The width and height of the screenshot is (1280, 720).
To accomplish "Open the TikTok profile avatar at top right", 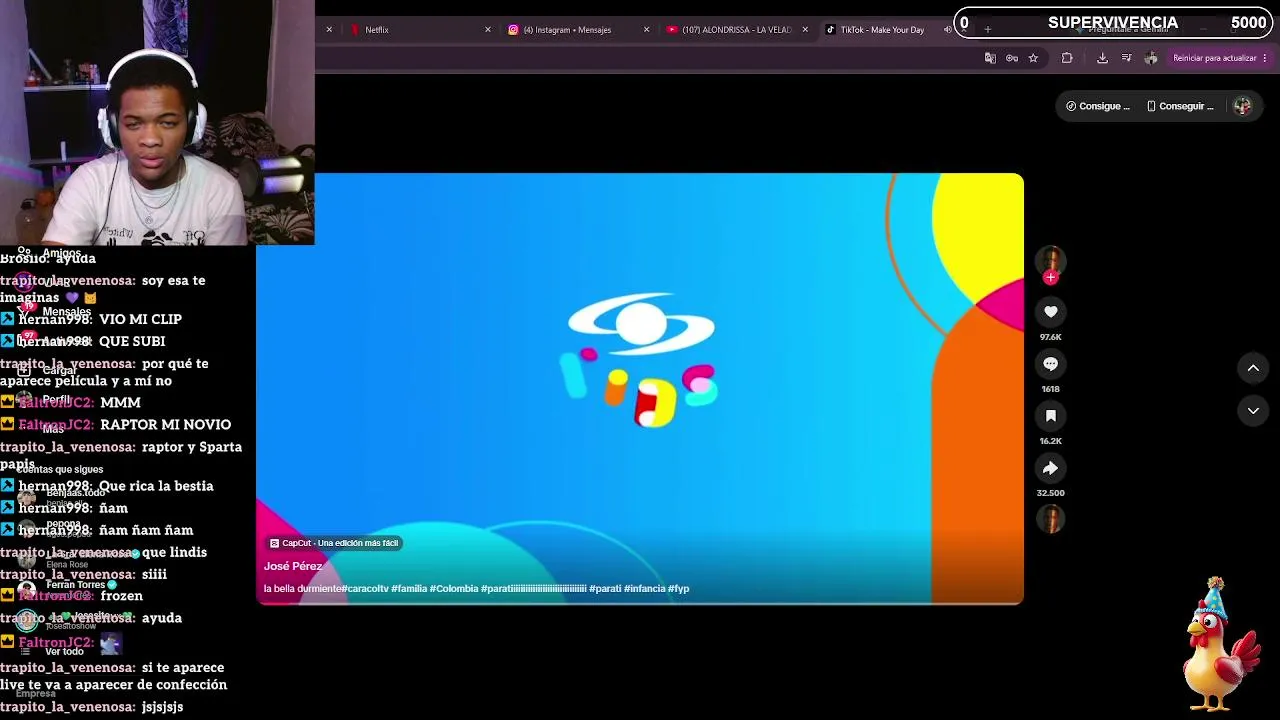I will click(x=1242, y=106).
